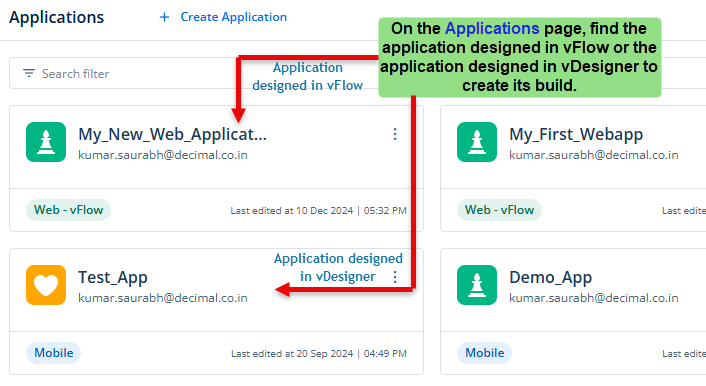
Task: Click Last edited at 20 Sep 2024 text
Action: pyautogui.click(x=319, y=354)
